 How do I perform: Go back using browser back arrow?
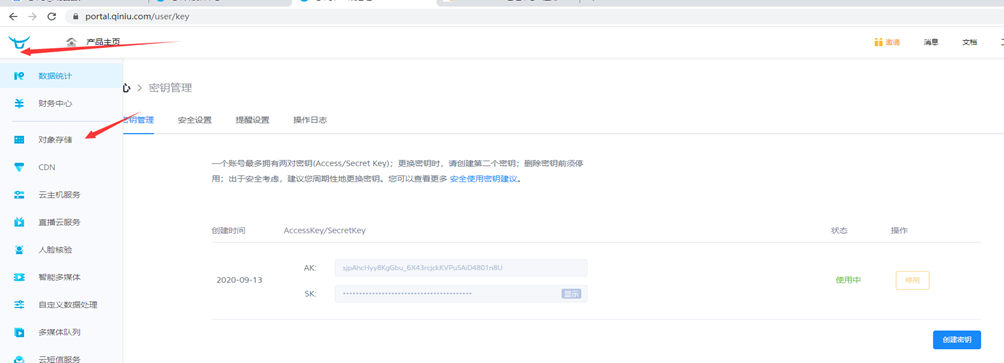pyautogui.click(x=13, y=17)
